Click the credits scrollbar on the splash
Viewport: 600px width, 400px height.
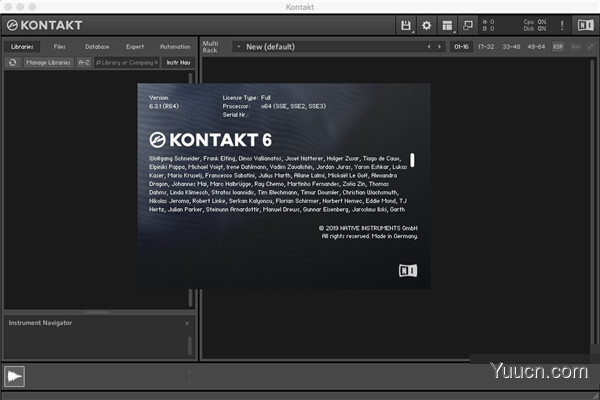pos(412,160)
